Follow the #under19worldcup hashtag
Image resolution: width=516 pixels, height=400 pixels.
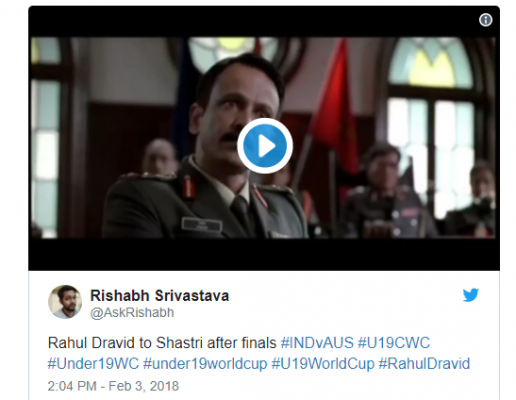(x=205, y=363)
